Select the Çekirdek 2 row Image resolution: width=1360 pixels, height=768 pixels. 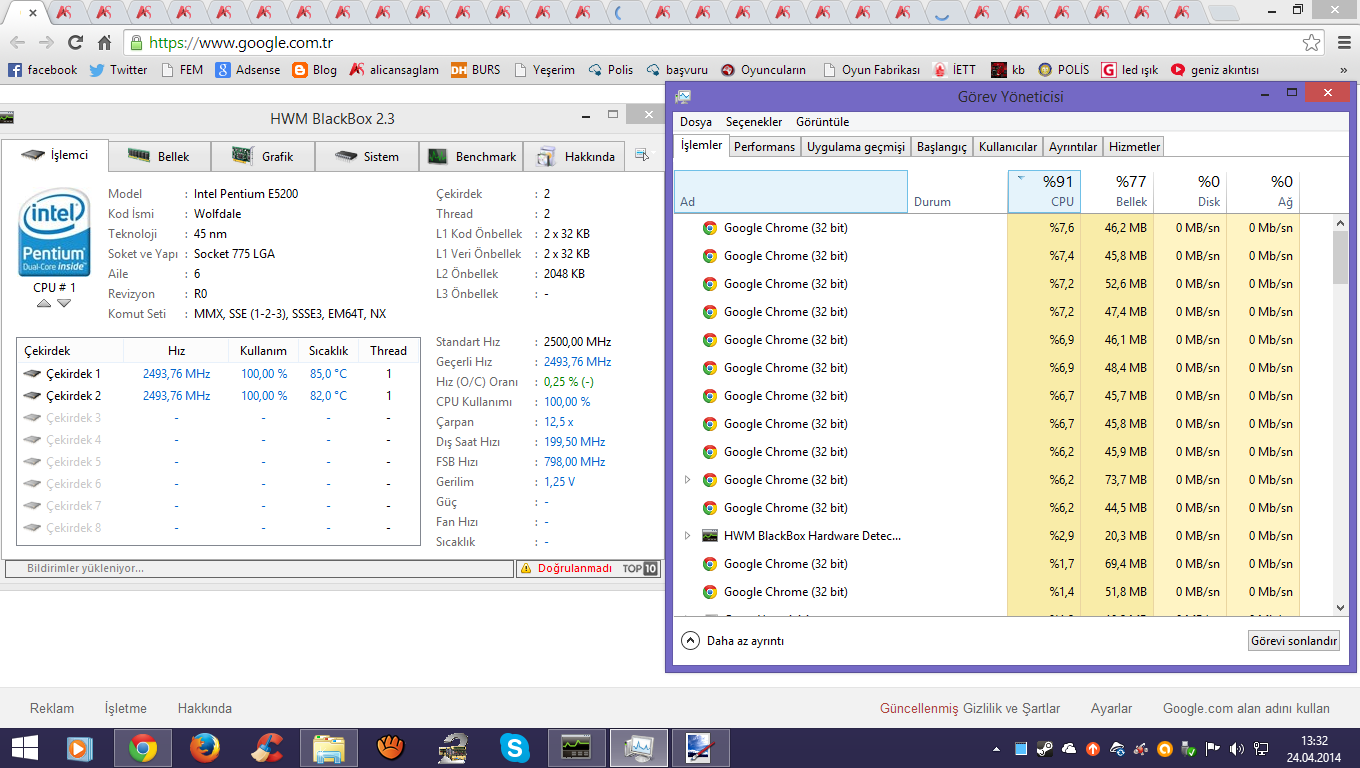[218, 396]
